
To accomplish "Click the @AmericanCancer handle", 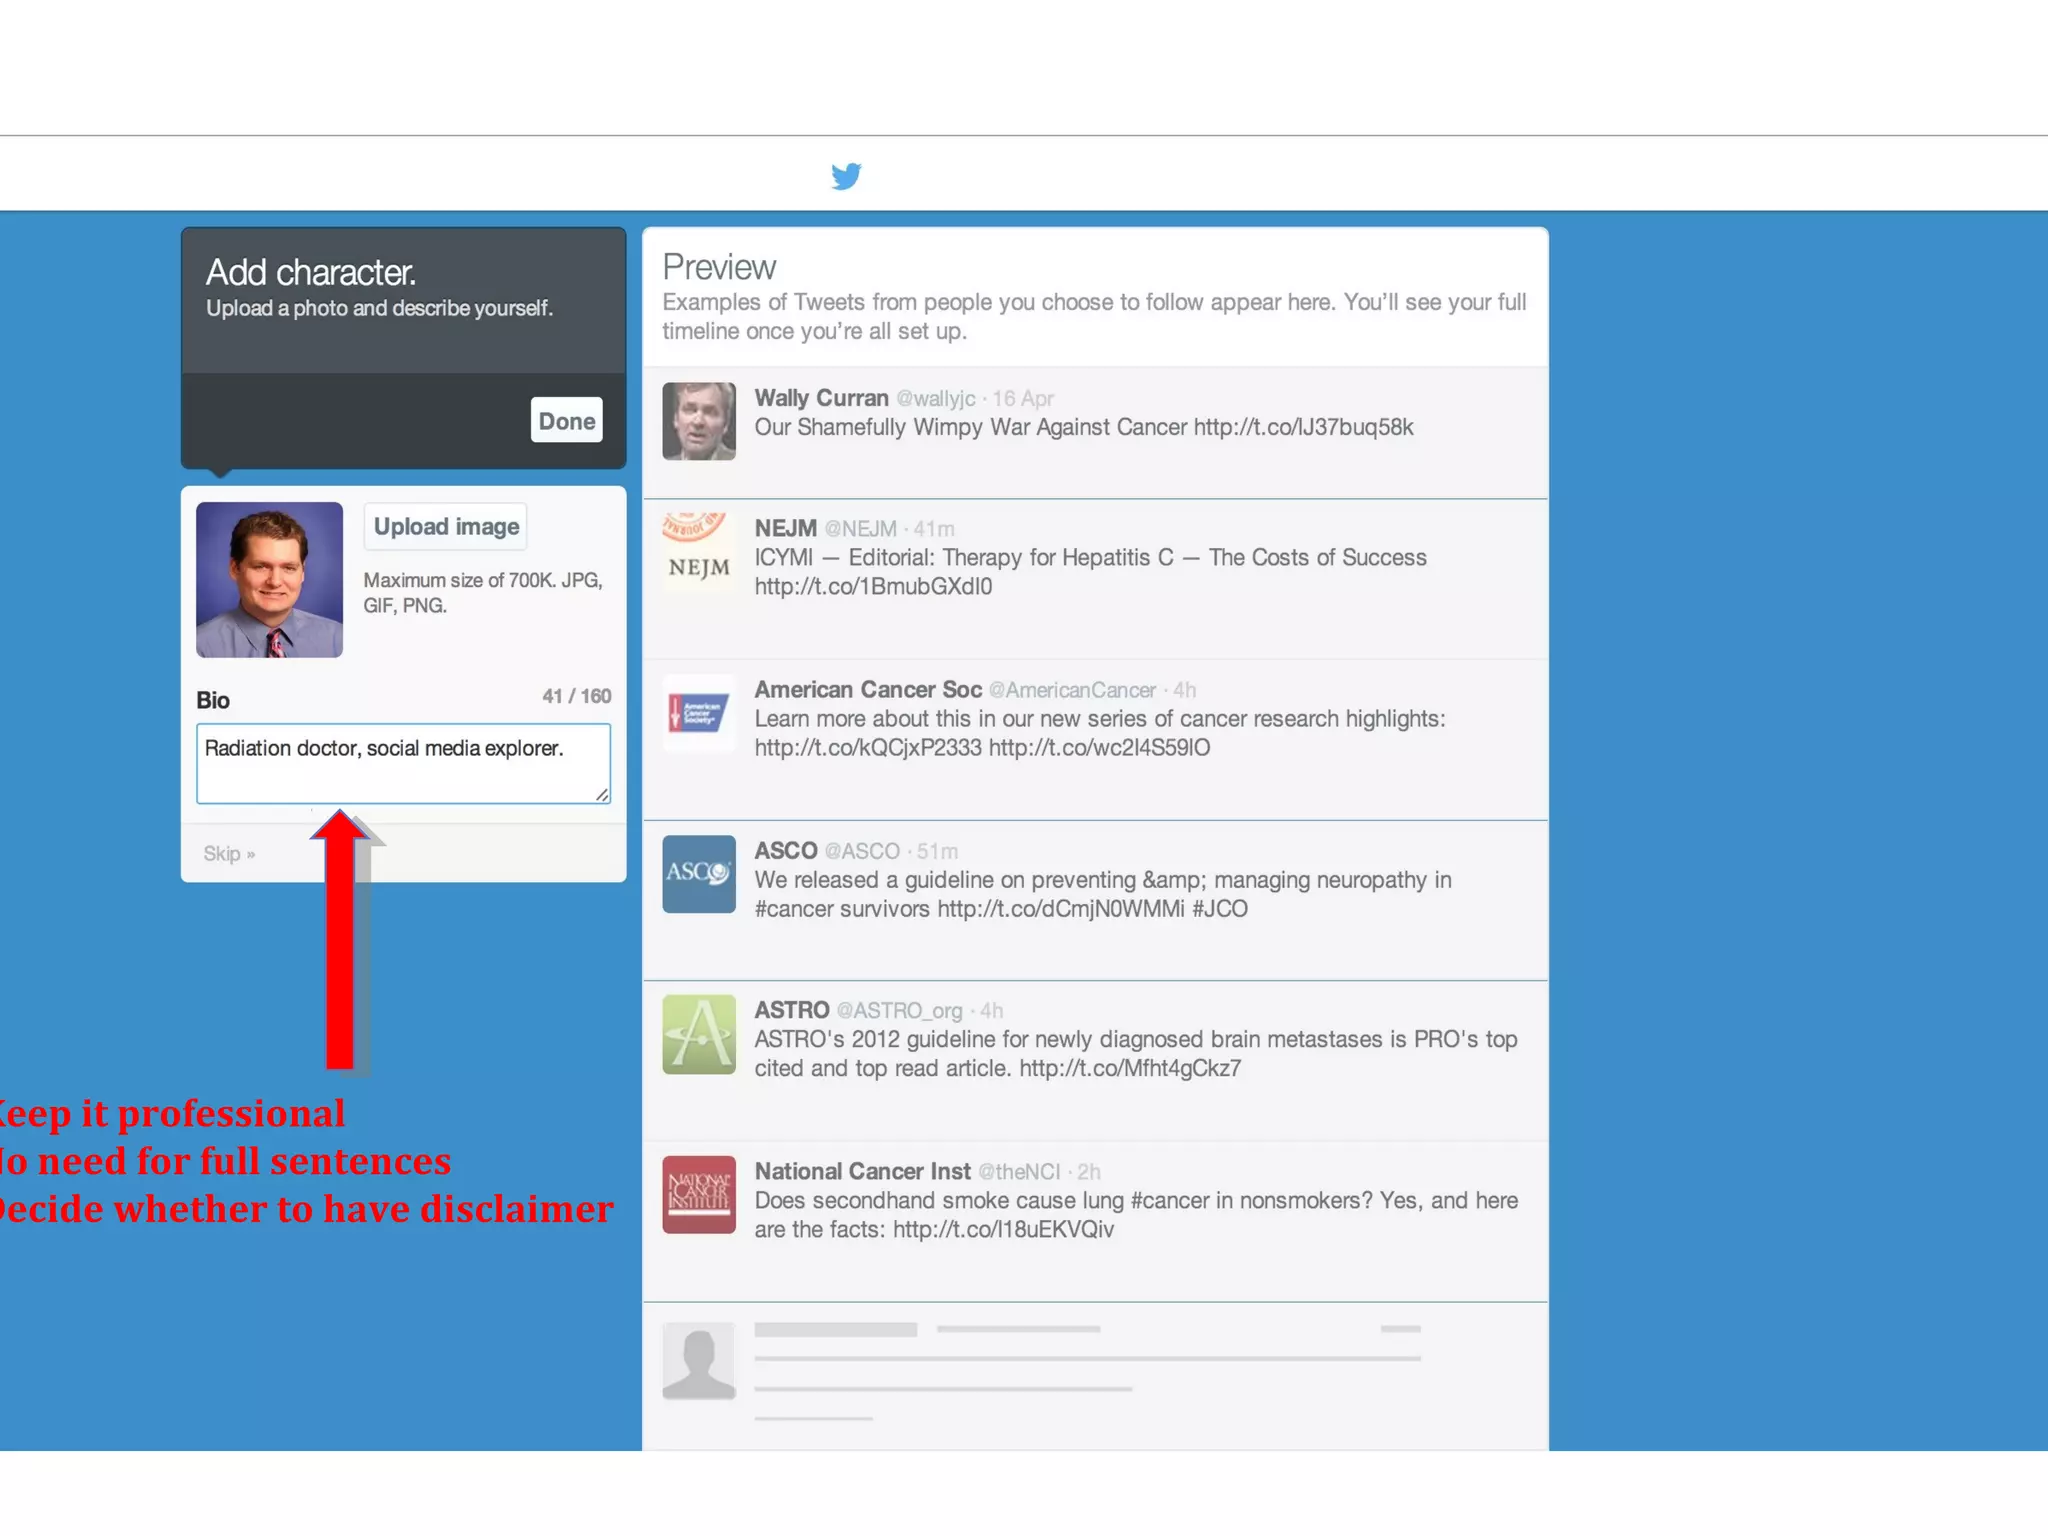I will pos(1072,690).
